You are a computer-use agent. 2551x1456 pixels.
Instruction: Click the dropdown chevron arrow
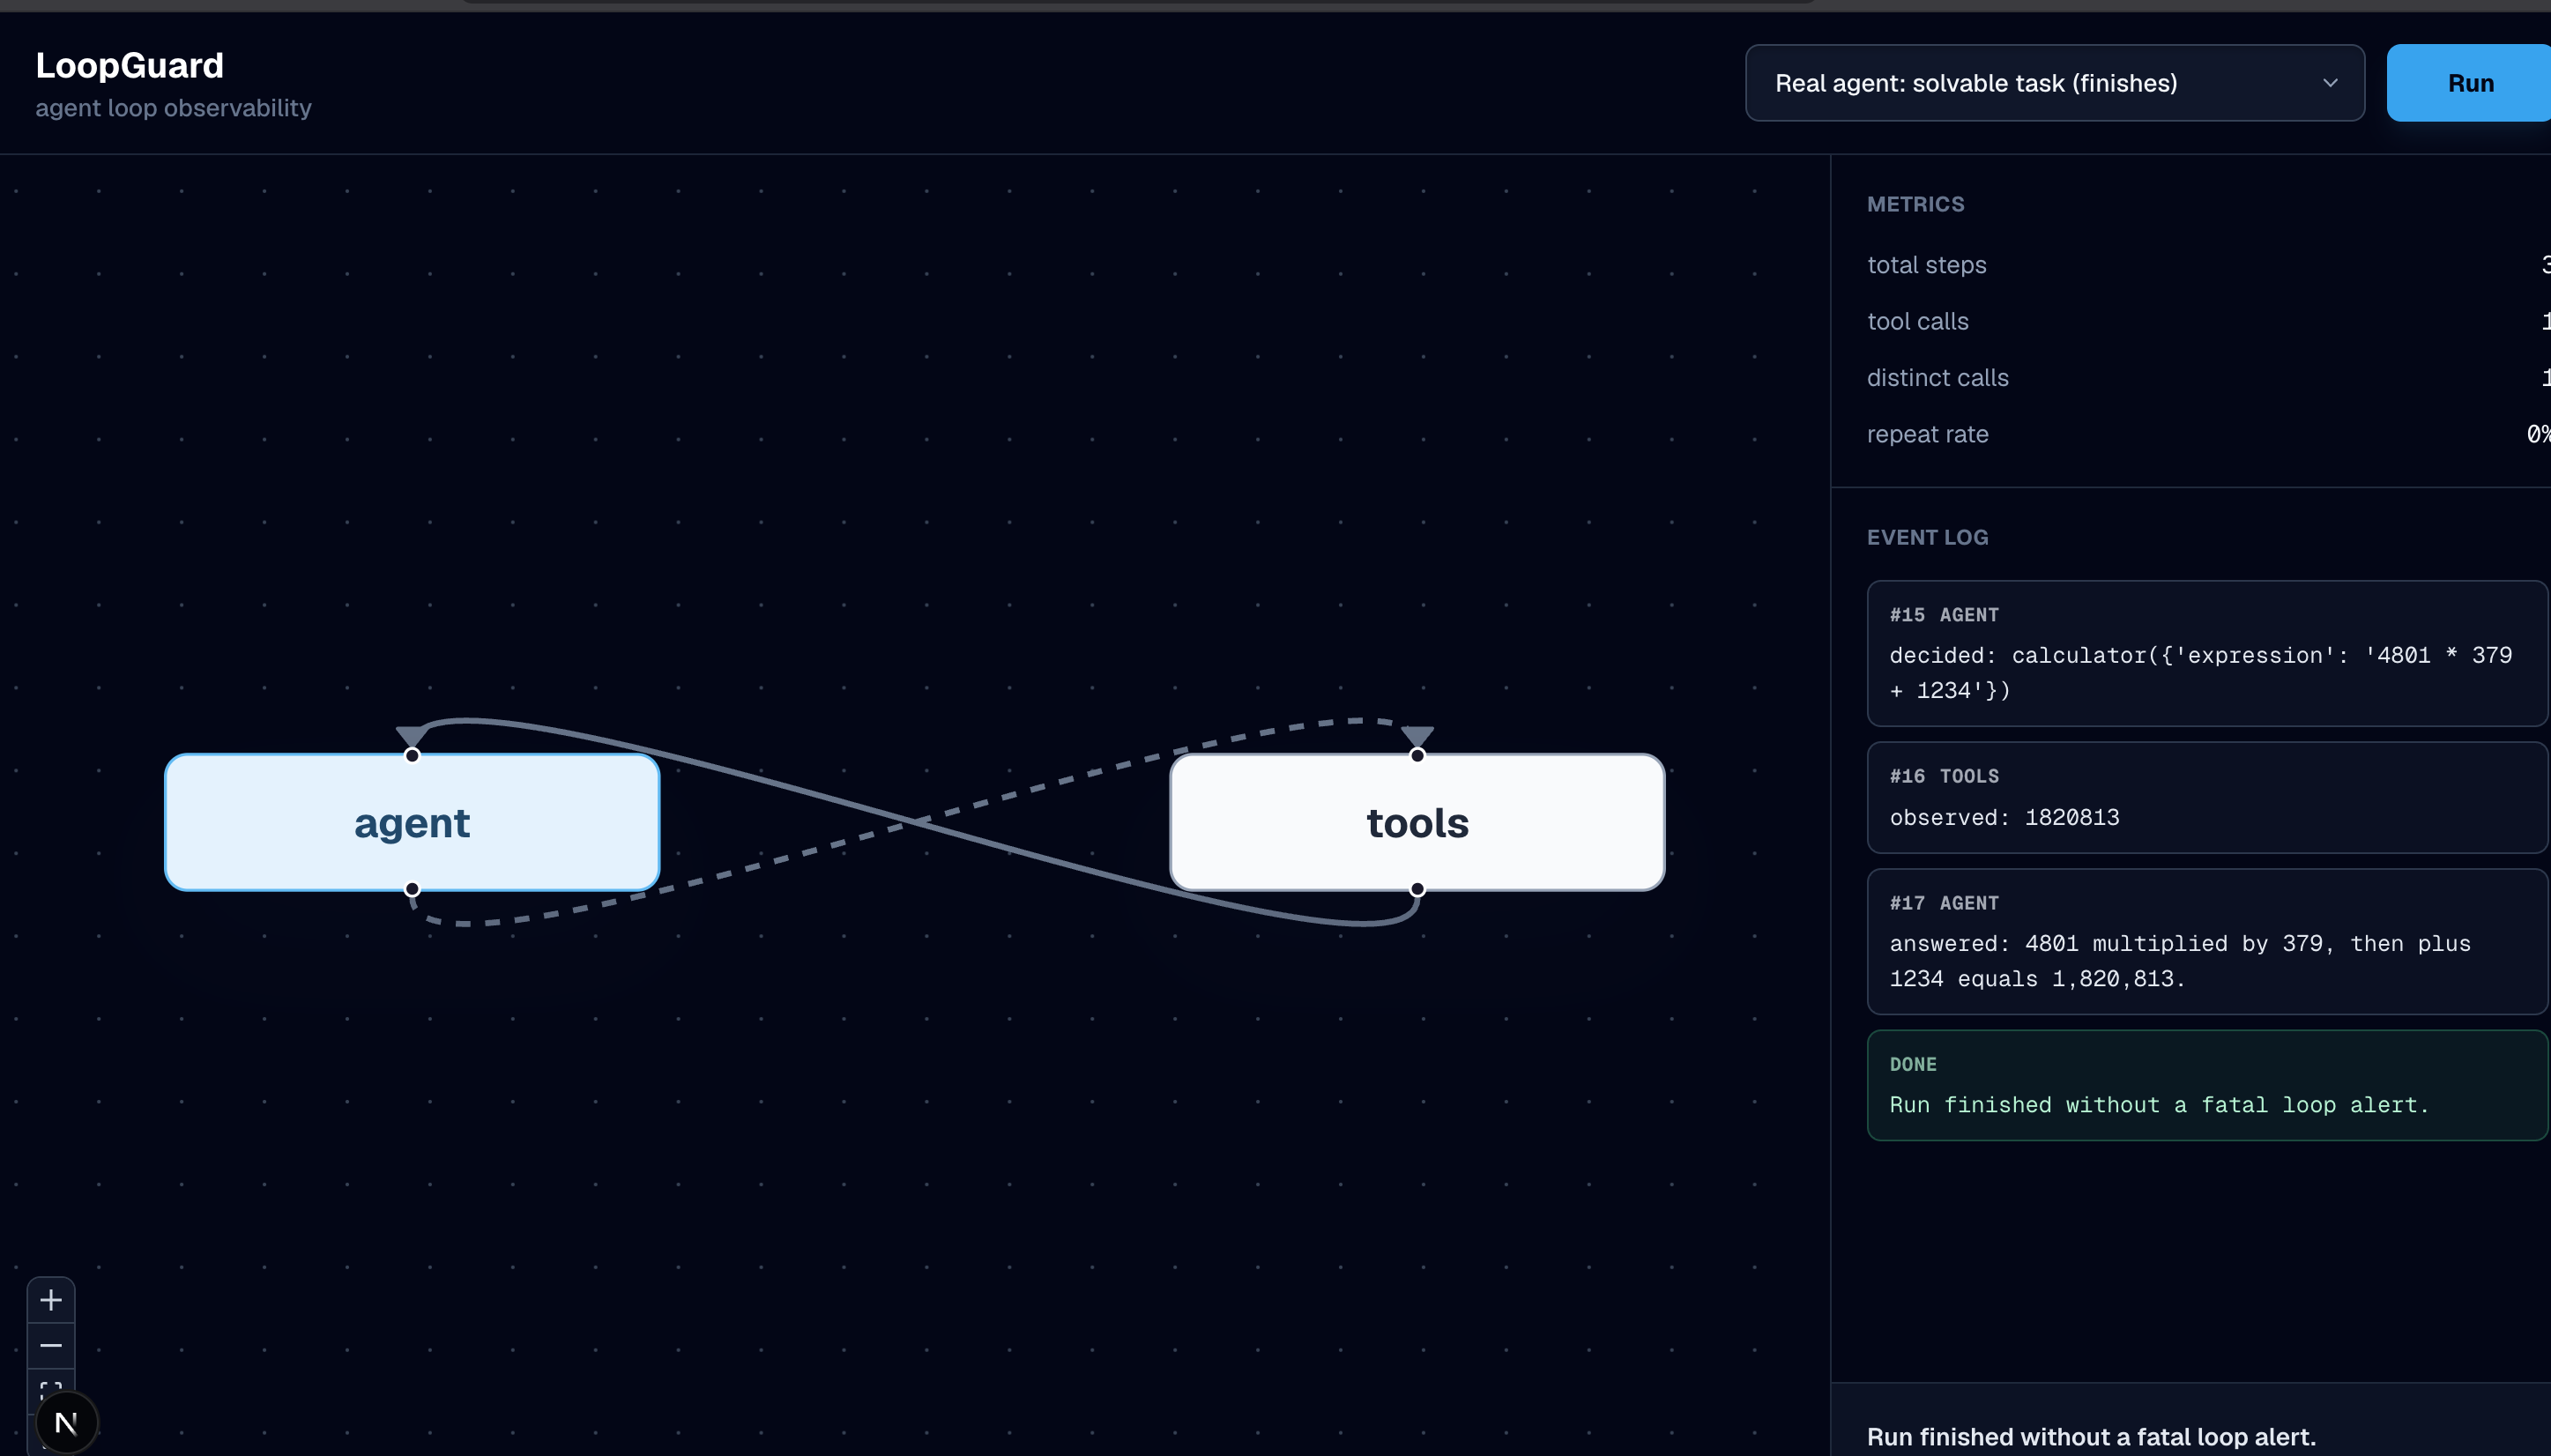tap(2329, 83)
